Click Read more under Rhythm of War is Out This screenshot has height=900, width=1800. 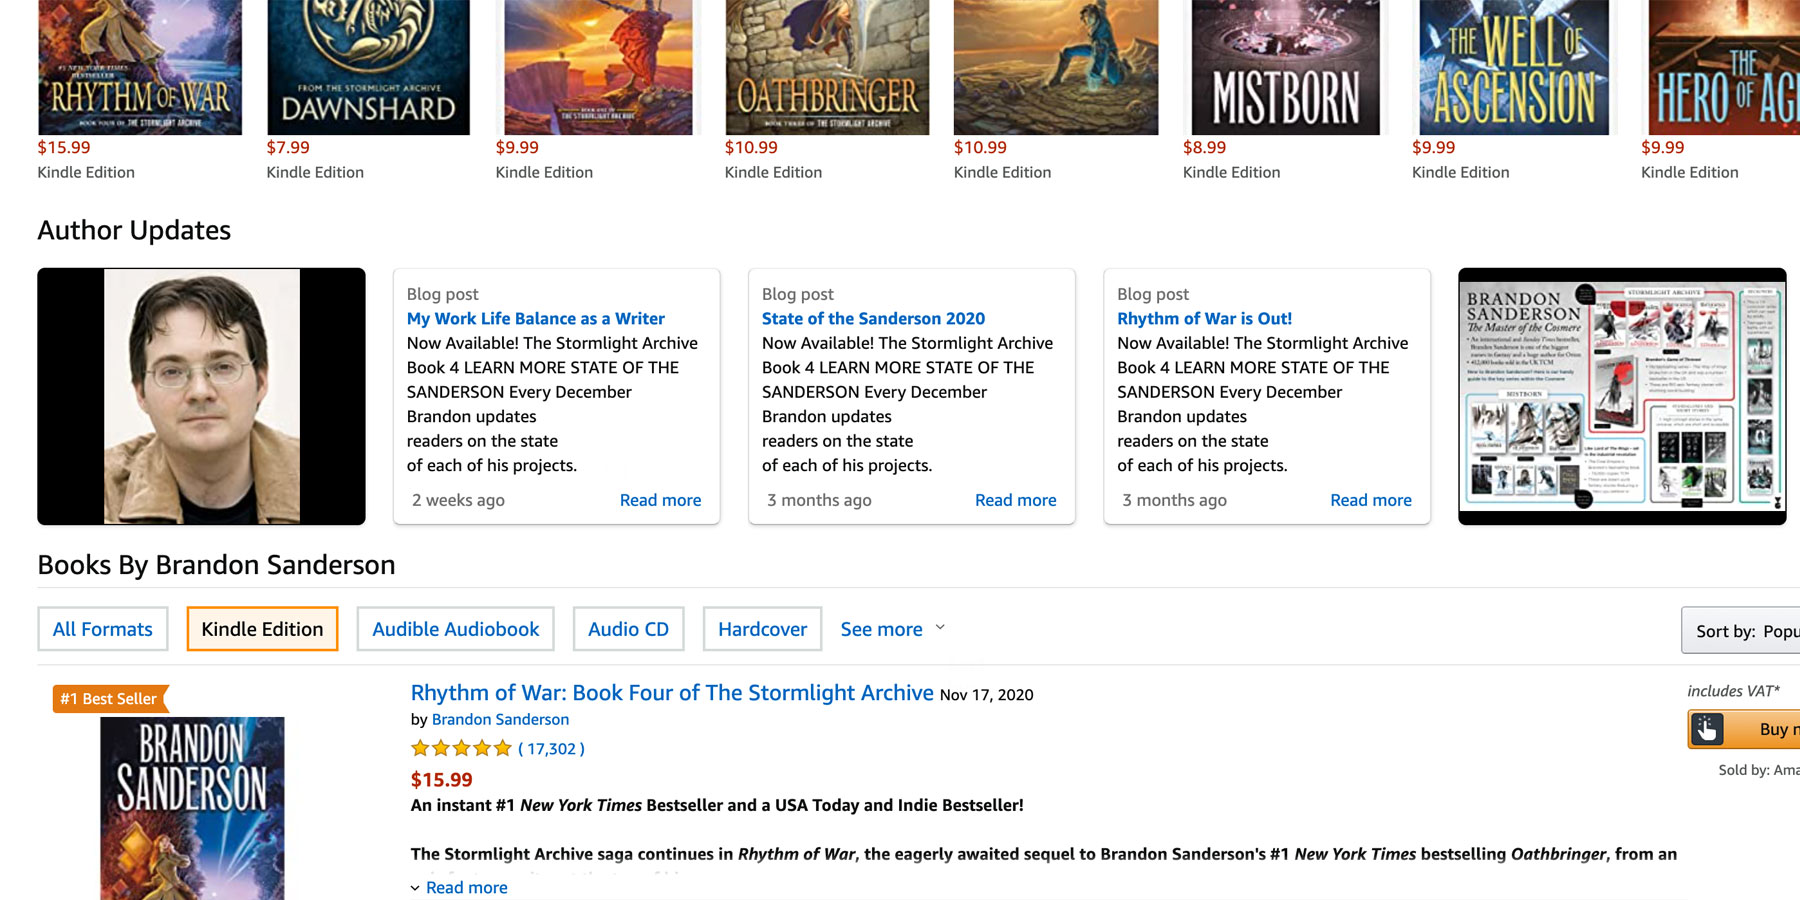coord(1370,500)
